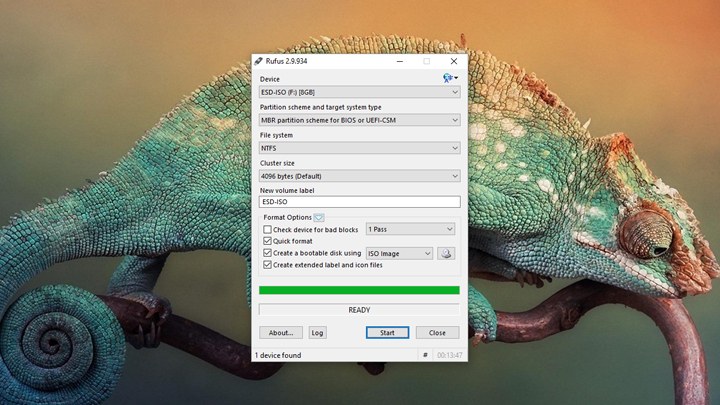The width and height of the screenshot is (720, 405).
Task: Minimize the Rufus window
Action: point(400,61)
